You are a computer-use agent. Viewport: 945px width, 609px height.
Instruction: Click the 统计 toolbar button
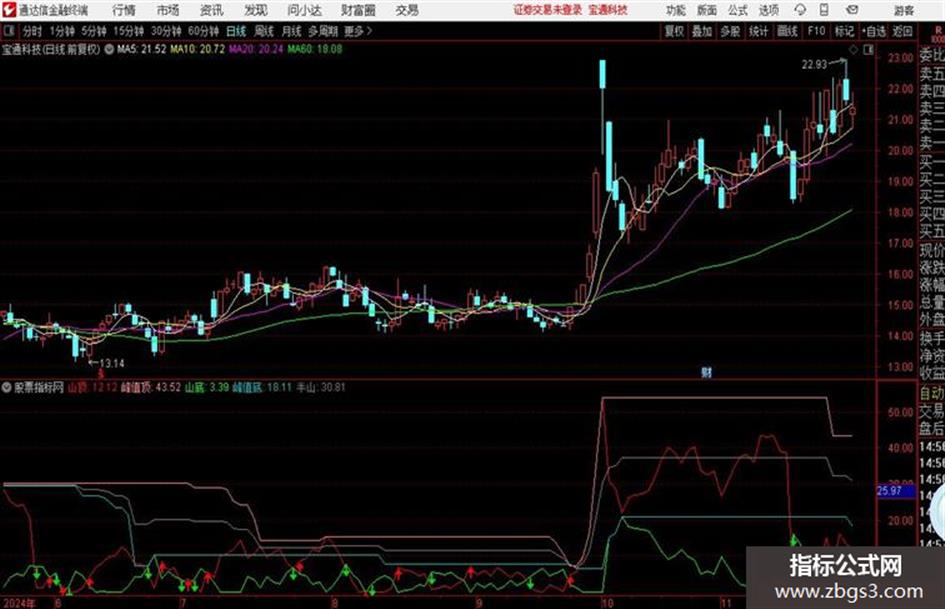tap(759, 31)
